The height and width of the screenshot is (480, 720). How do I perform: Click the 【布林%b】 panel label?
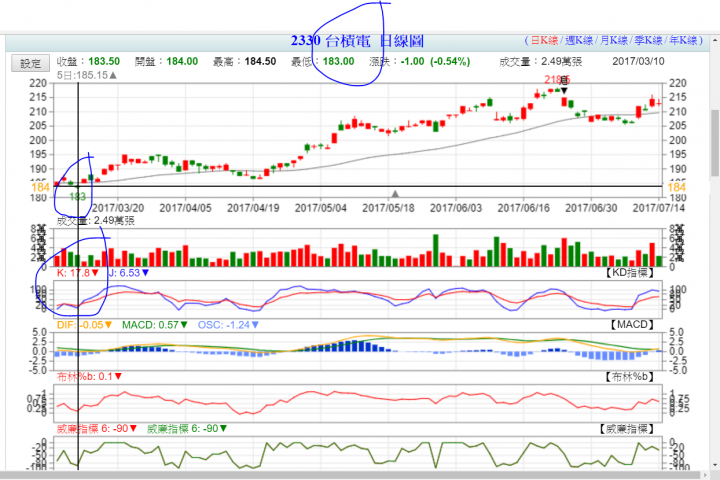coord(628,377)
